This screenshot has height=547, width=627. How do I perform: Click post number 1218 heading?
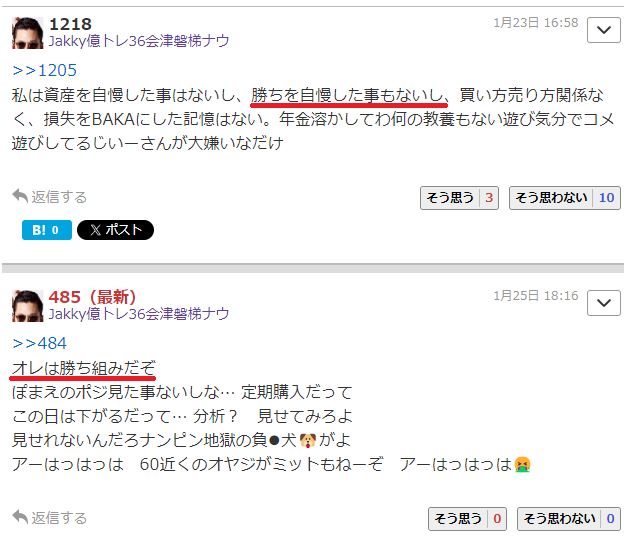pyautogui.click(x=70, y=24)
